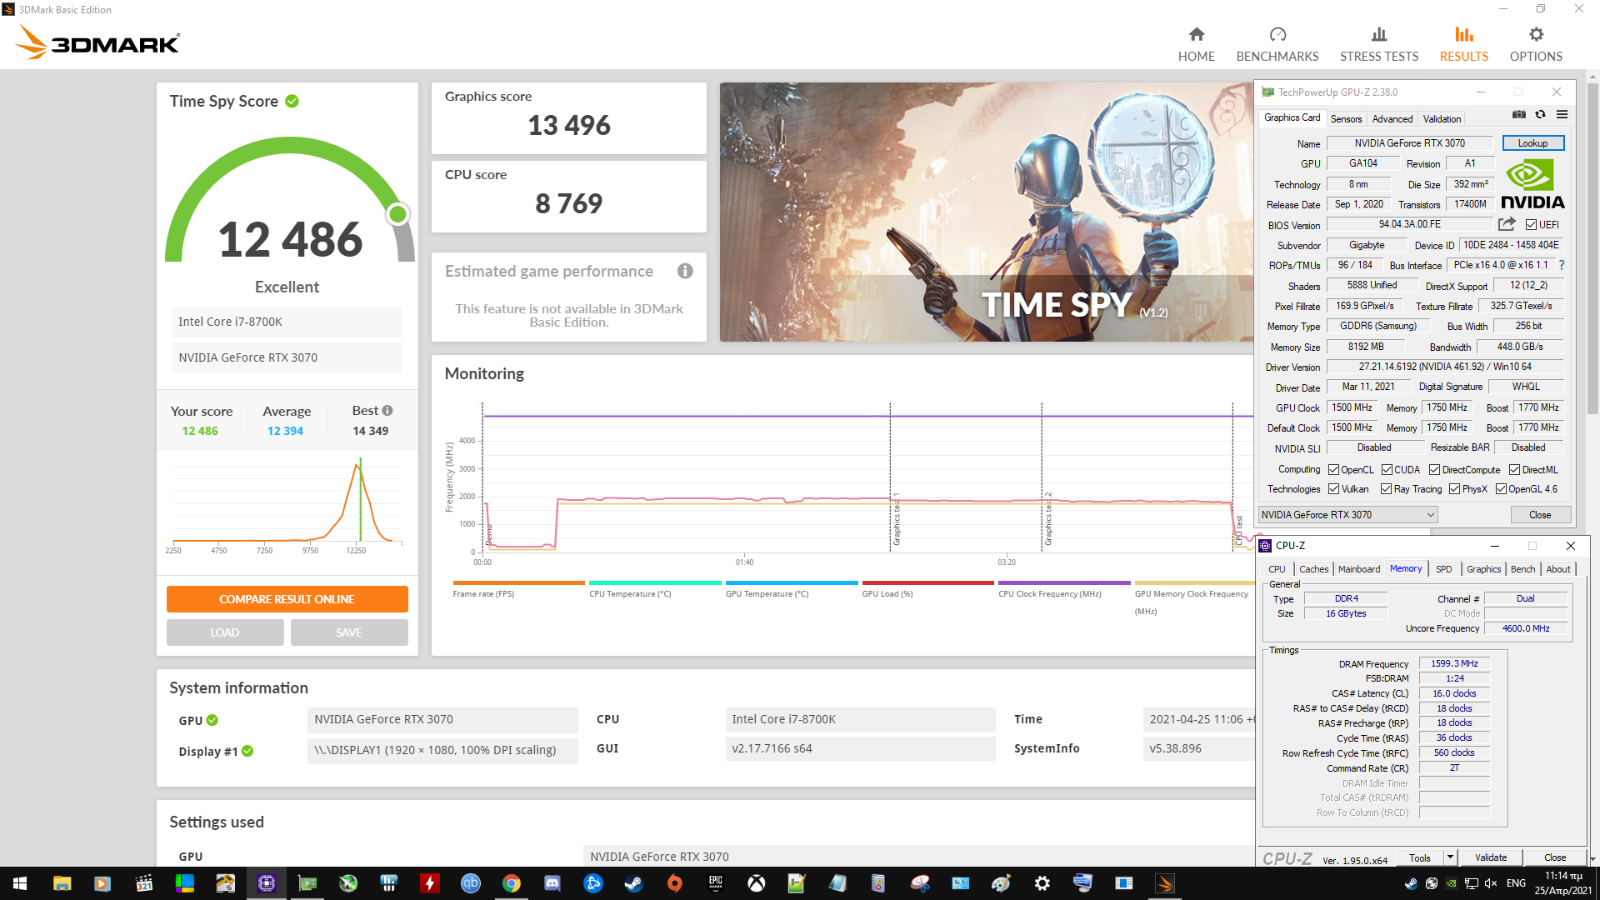Open About tab in CPU-Z
Image resolution: width=1600 pixels, height=900 pixels.
pos(1558,569)
